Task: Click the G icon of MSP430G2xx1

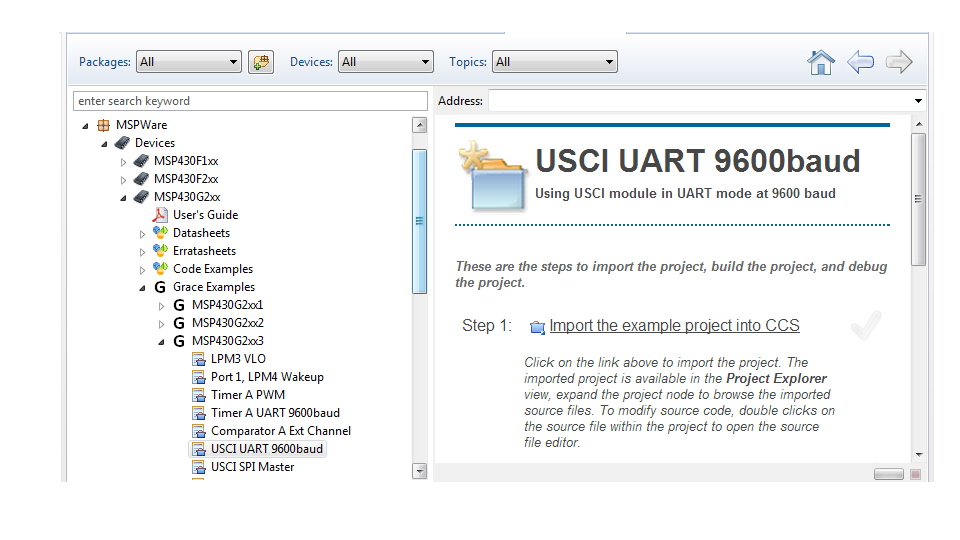Action: tap(179, 305)
